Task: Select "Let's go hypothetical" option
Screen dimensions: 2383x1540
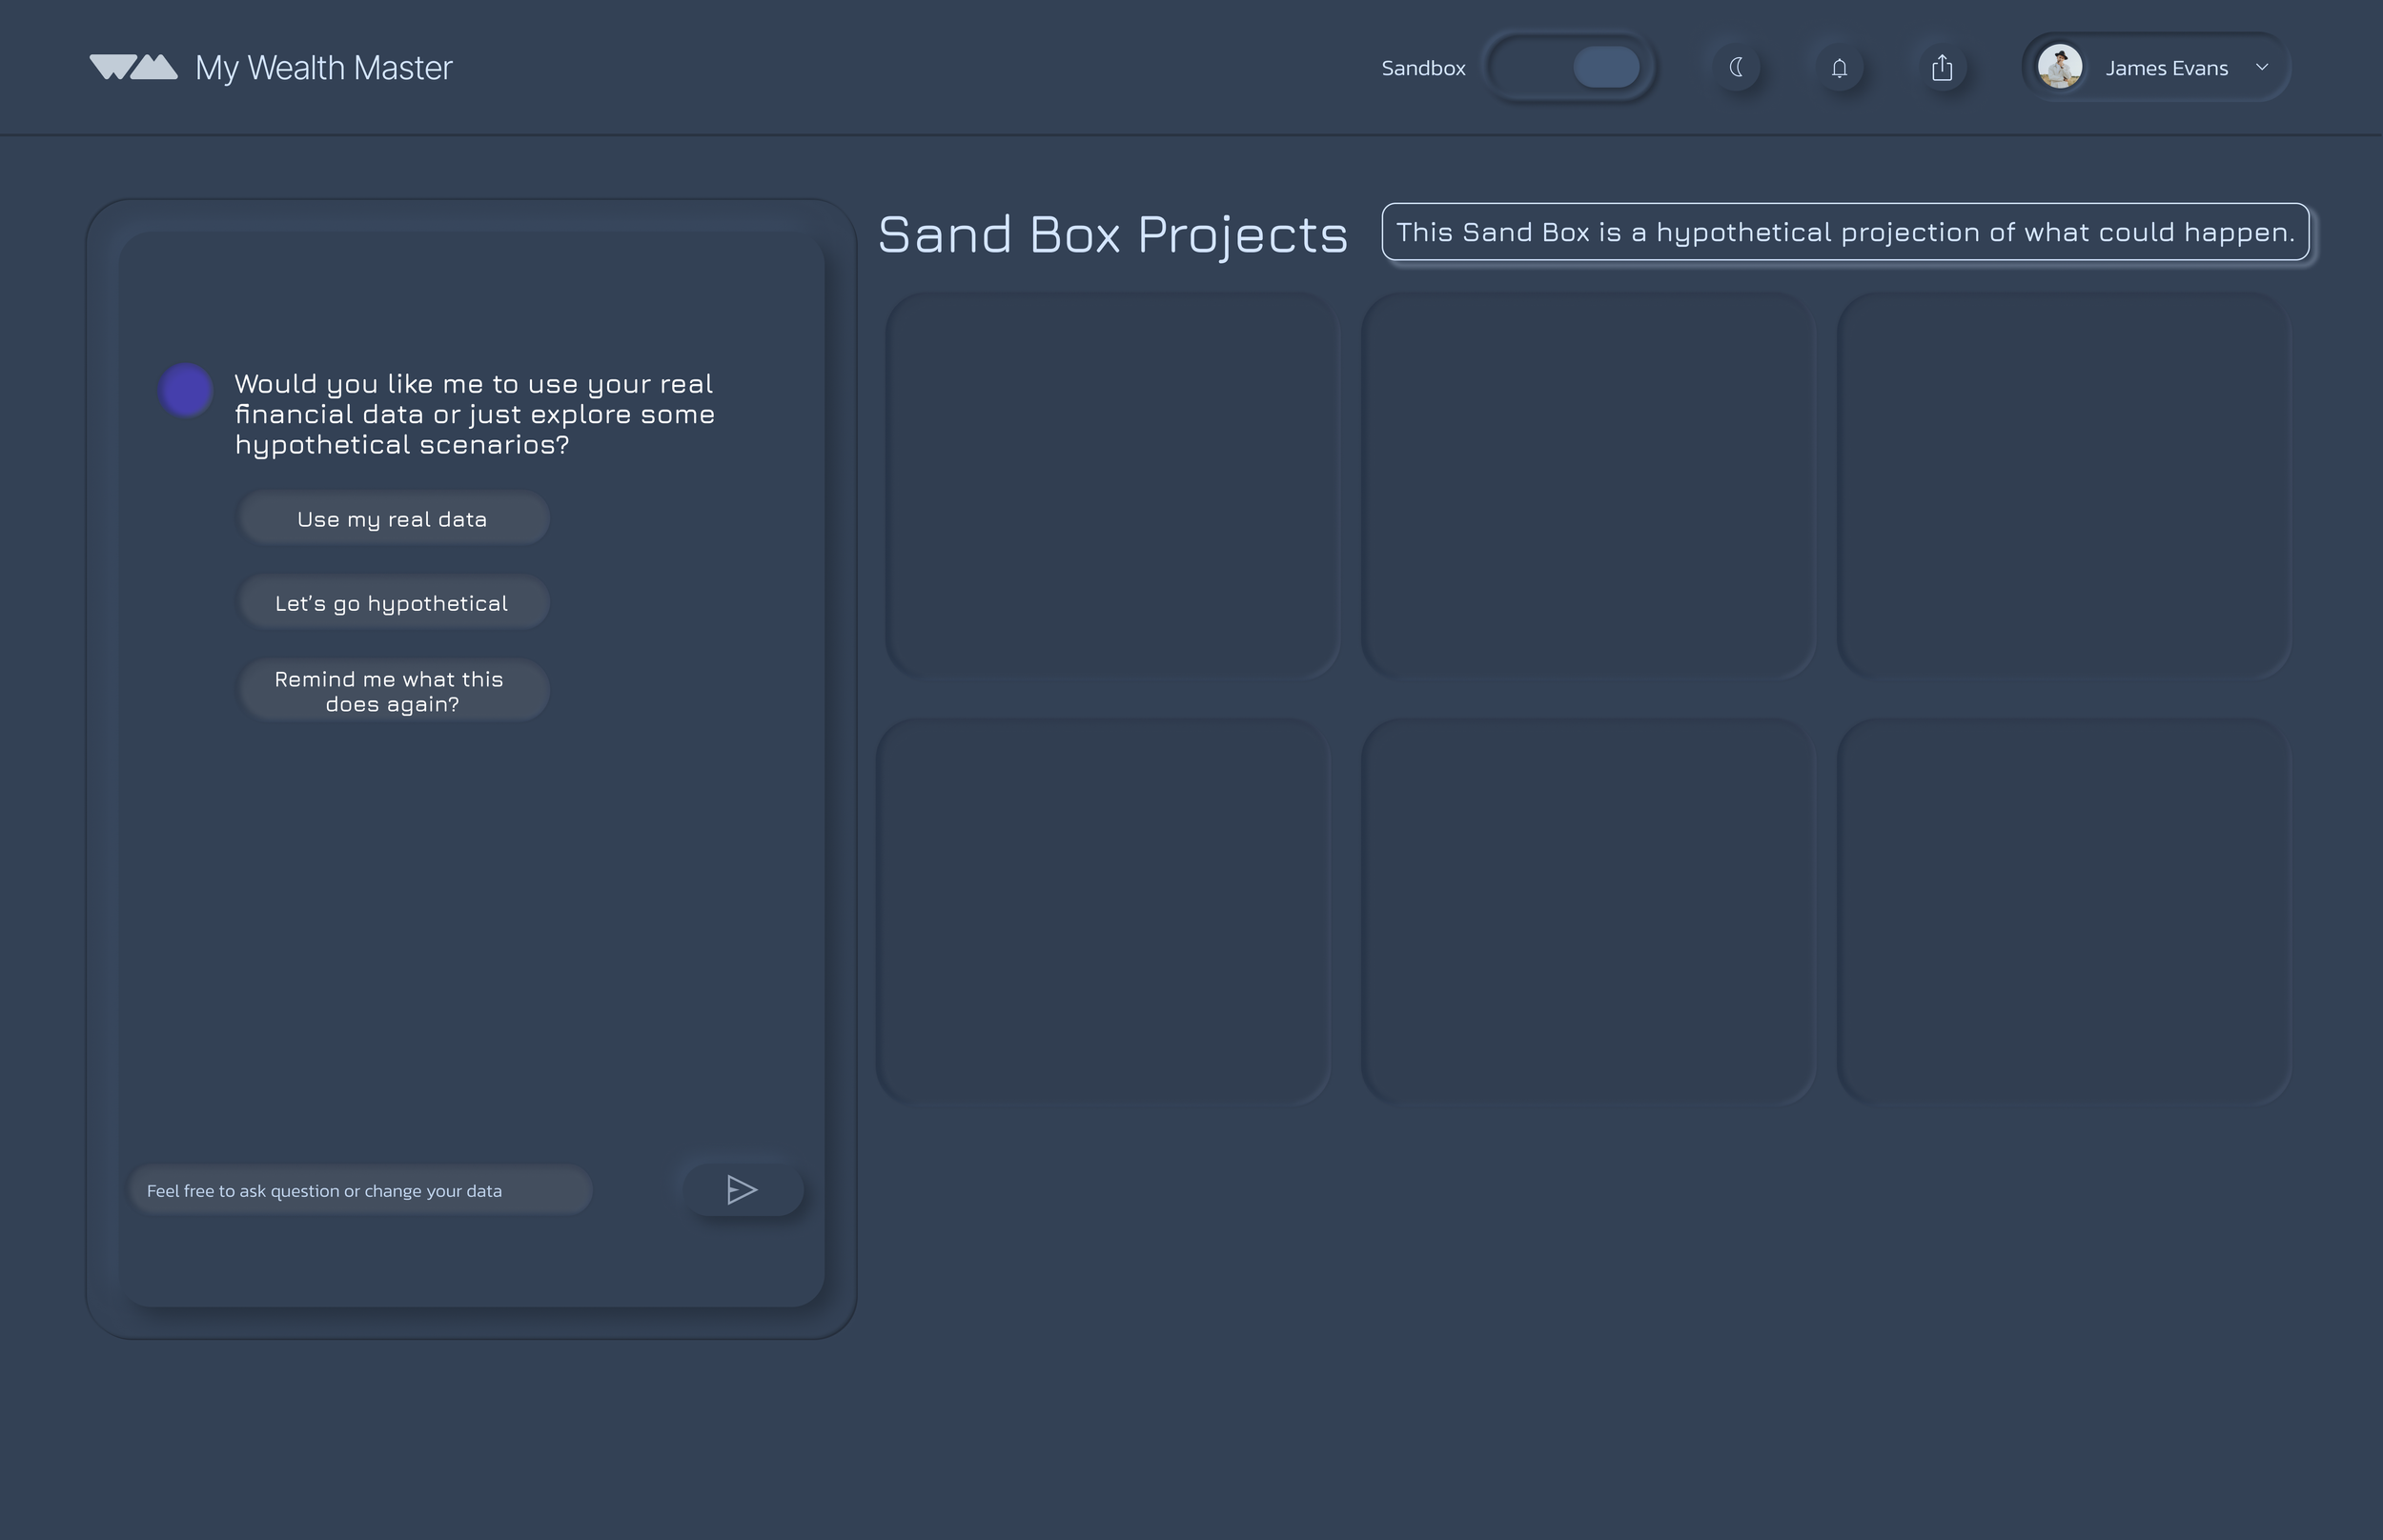Action: coord(393,603)
